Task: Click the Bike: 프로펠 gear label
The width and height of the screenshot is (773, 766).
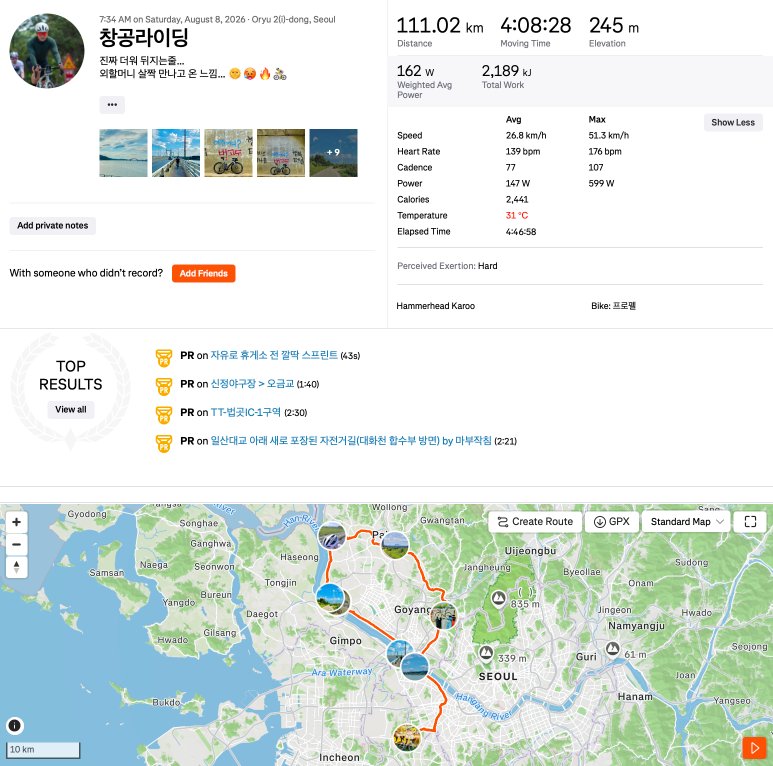Action: 613,306
